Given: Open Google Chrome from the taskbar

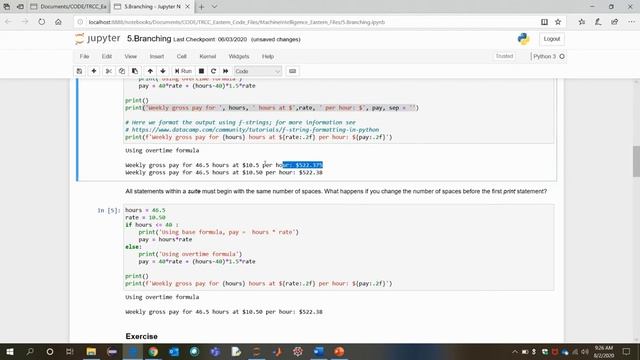Looking at the screenshot, I should point(153,351).
